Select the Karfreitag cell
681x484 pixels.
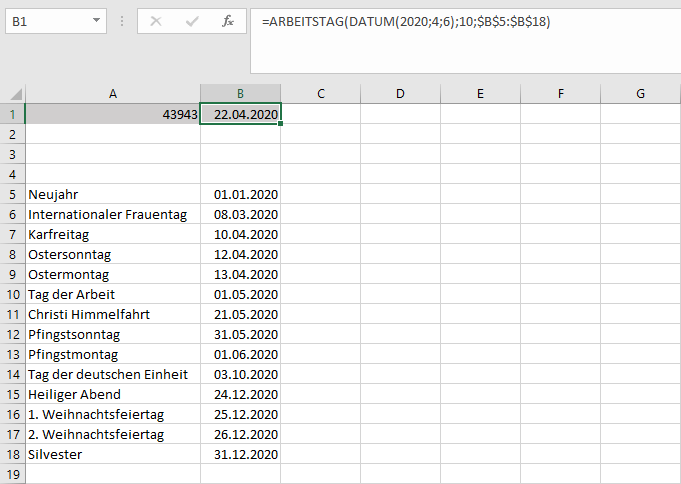tap(113, 234)
